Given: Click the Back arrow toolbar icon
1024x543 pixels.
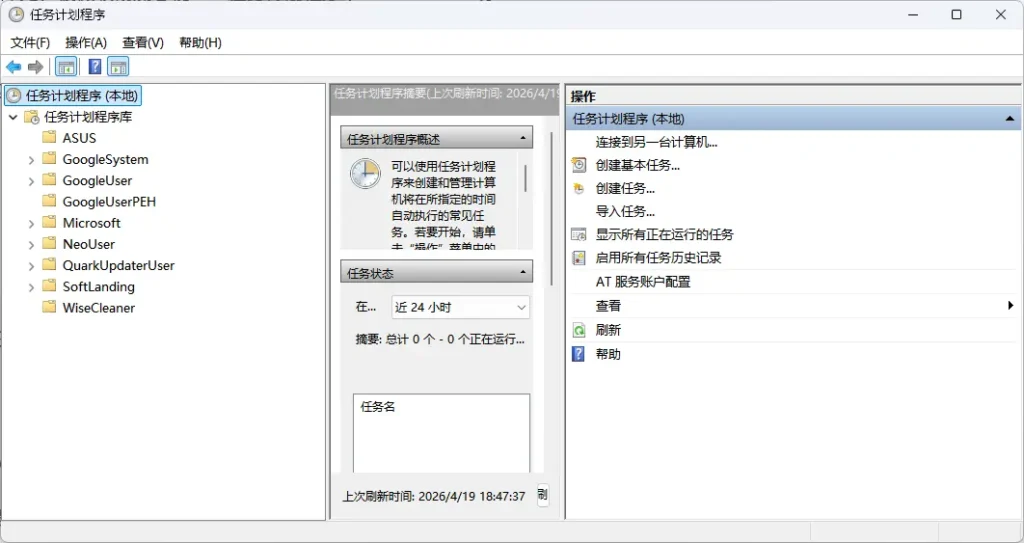Looking at the screenshot, I should (x=14, y=67).
